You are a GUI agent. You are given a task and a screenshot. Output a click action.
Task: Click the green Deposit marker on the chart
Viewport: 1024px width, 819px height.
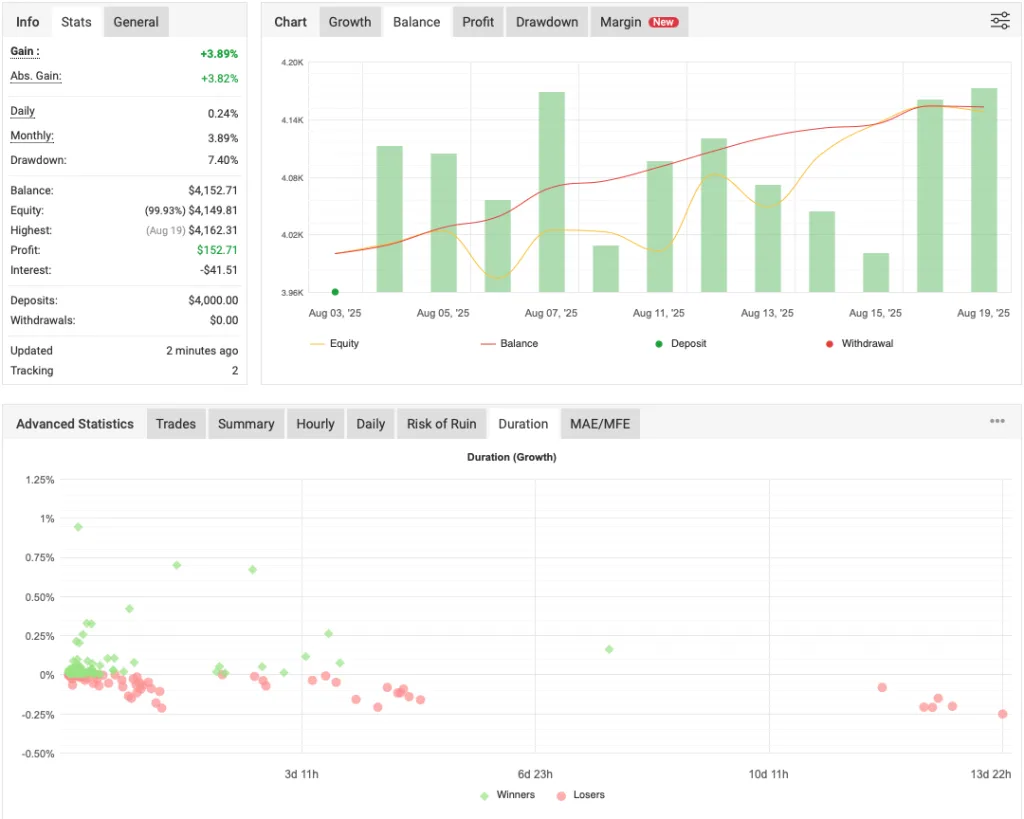coord(335,291)
